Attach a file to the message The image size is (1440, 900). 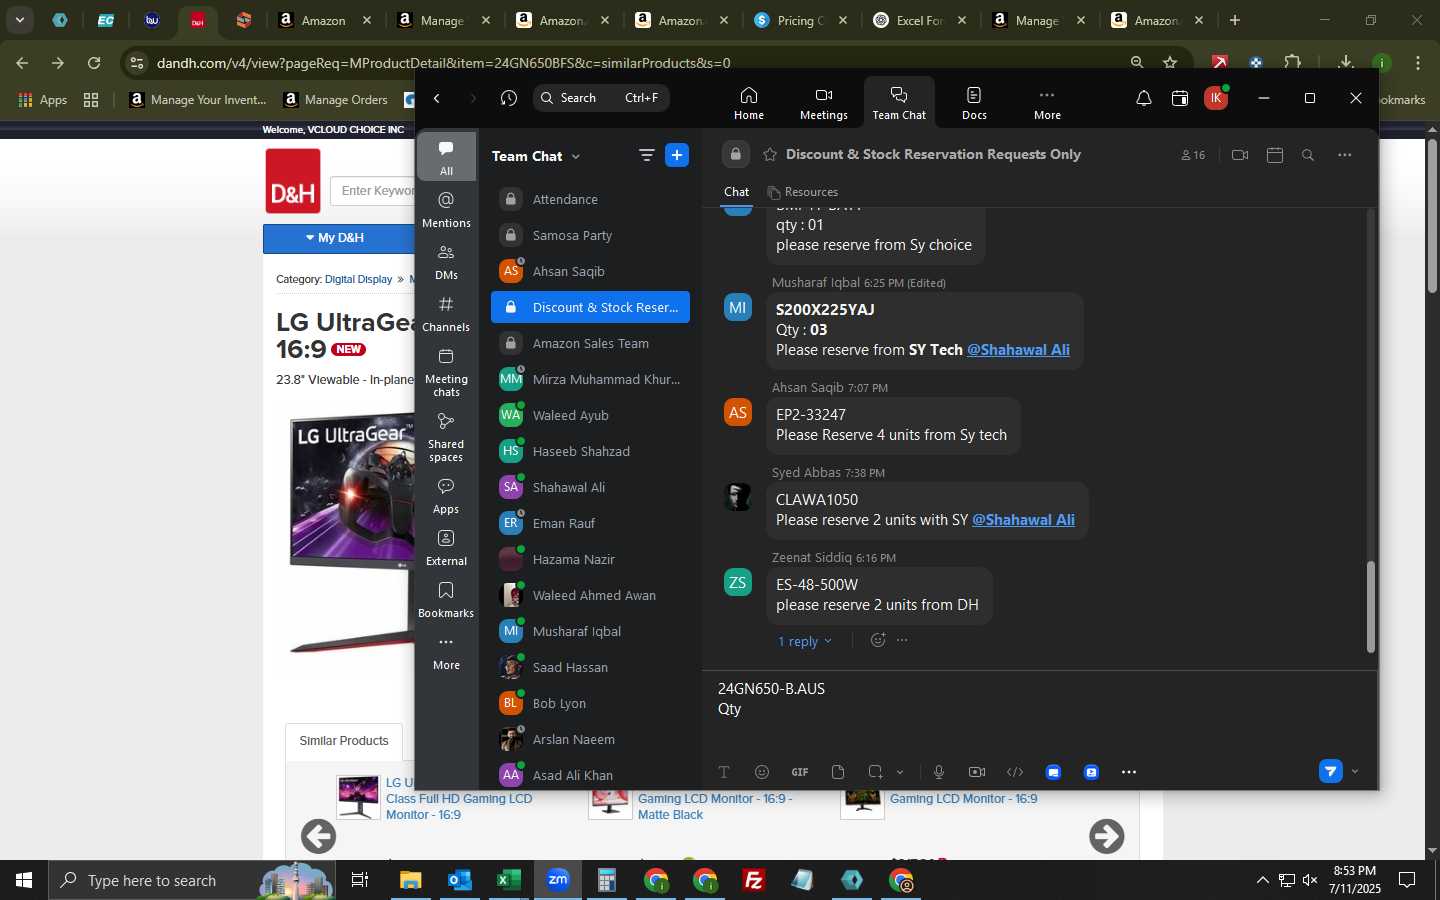[x=838, y=772]
